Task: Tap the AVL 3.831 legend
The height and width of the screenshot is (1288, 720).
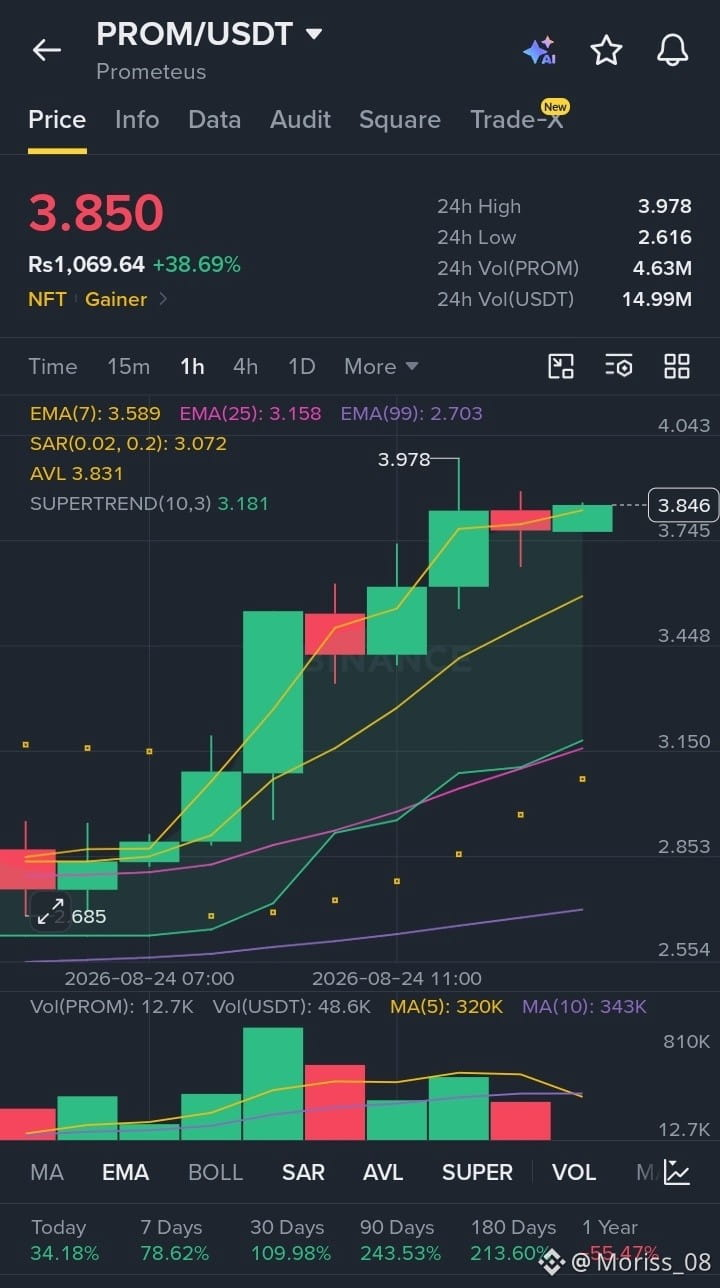Action: click(x=77, y=473)
